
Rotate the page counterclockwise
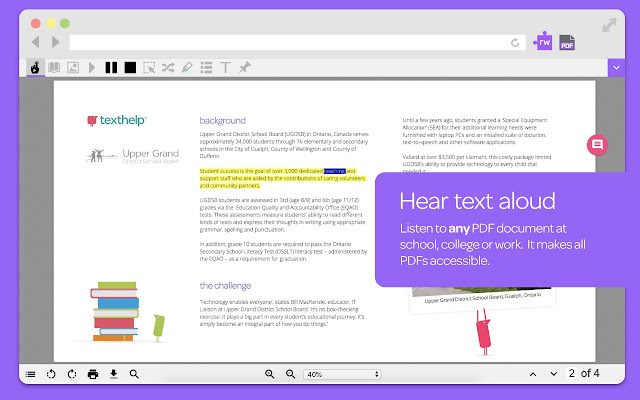(51, 374)
